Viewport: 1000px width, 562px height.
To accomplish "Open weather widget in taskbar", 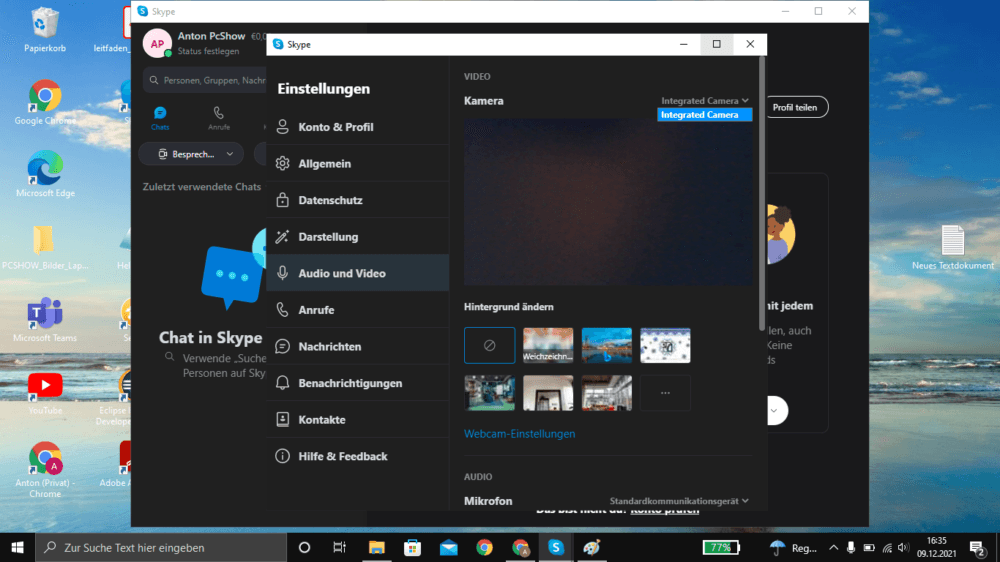I will pyautogui.click(x=793, y=547).
